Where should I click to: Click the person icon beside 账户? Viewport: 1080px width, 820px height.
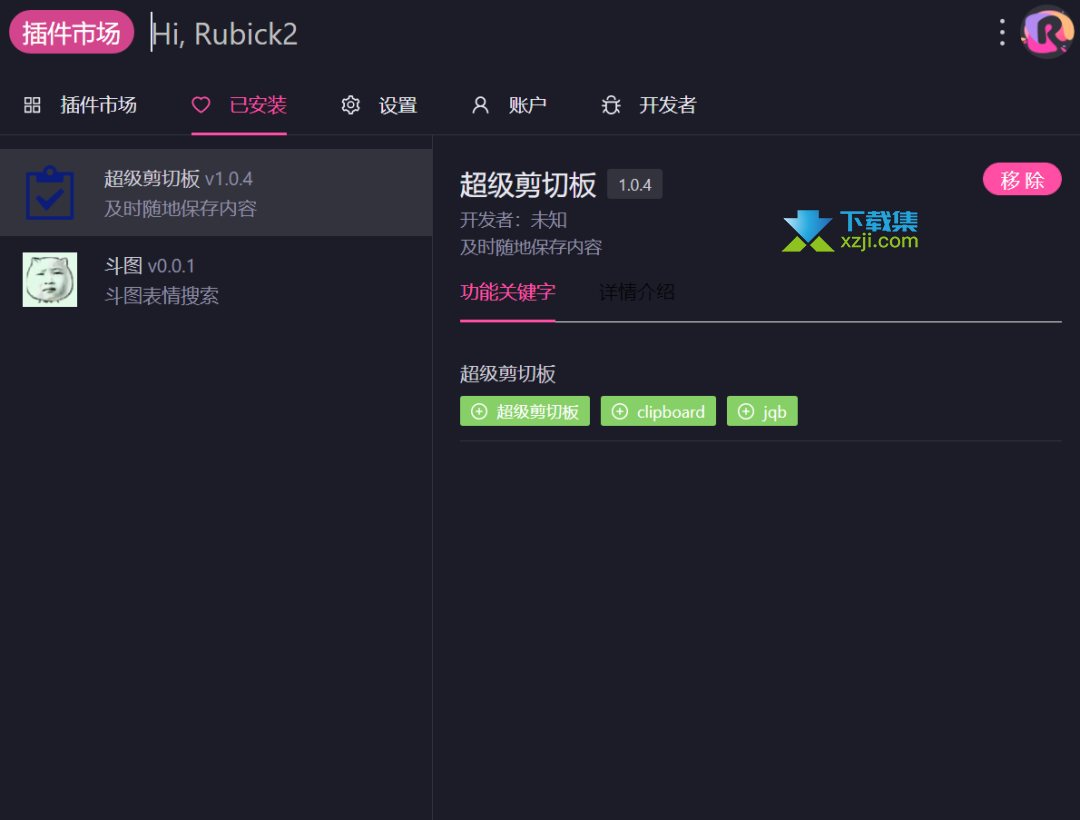click(480, 104)
